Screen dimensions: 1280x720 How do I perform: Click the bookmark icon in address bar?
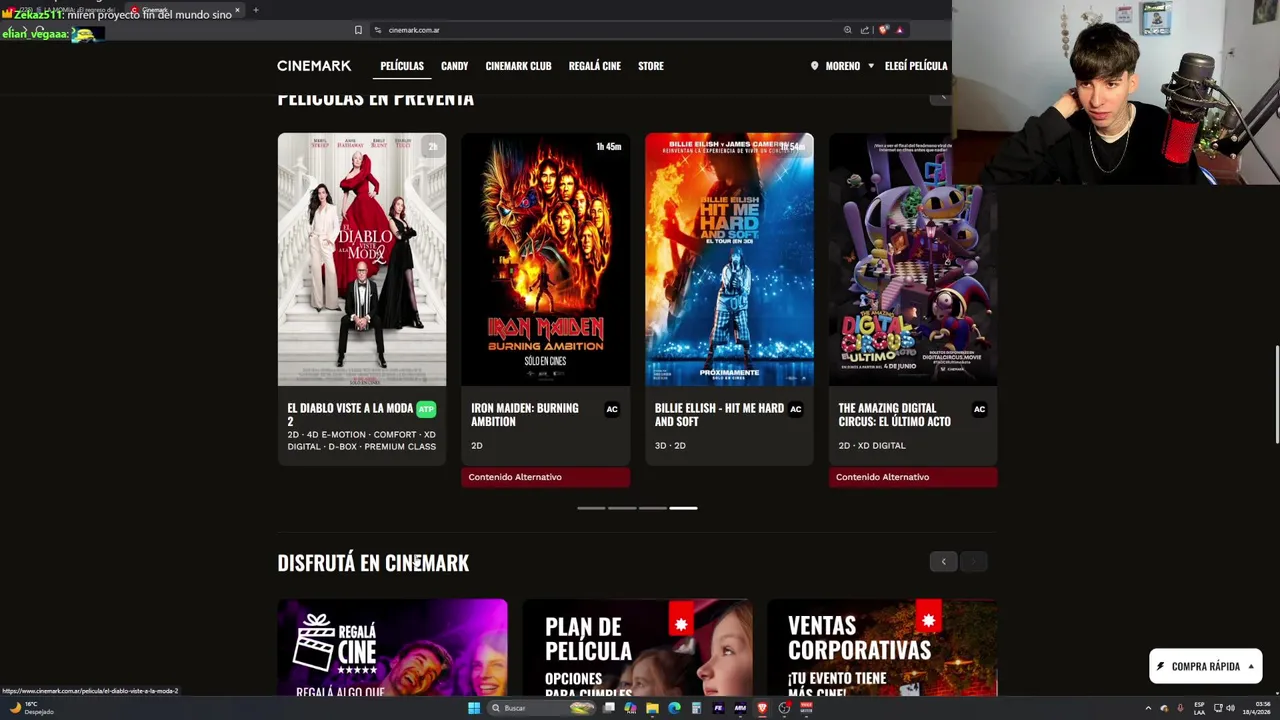pyautogui.click(x=358, y=30)
